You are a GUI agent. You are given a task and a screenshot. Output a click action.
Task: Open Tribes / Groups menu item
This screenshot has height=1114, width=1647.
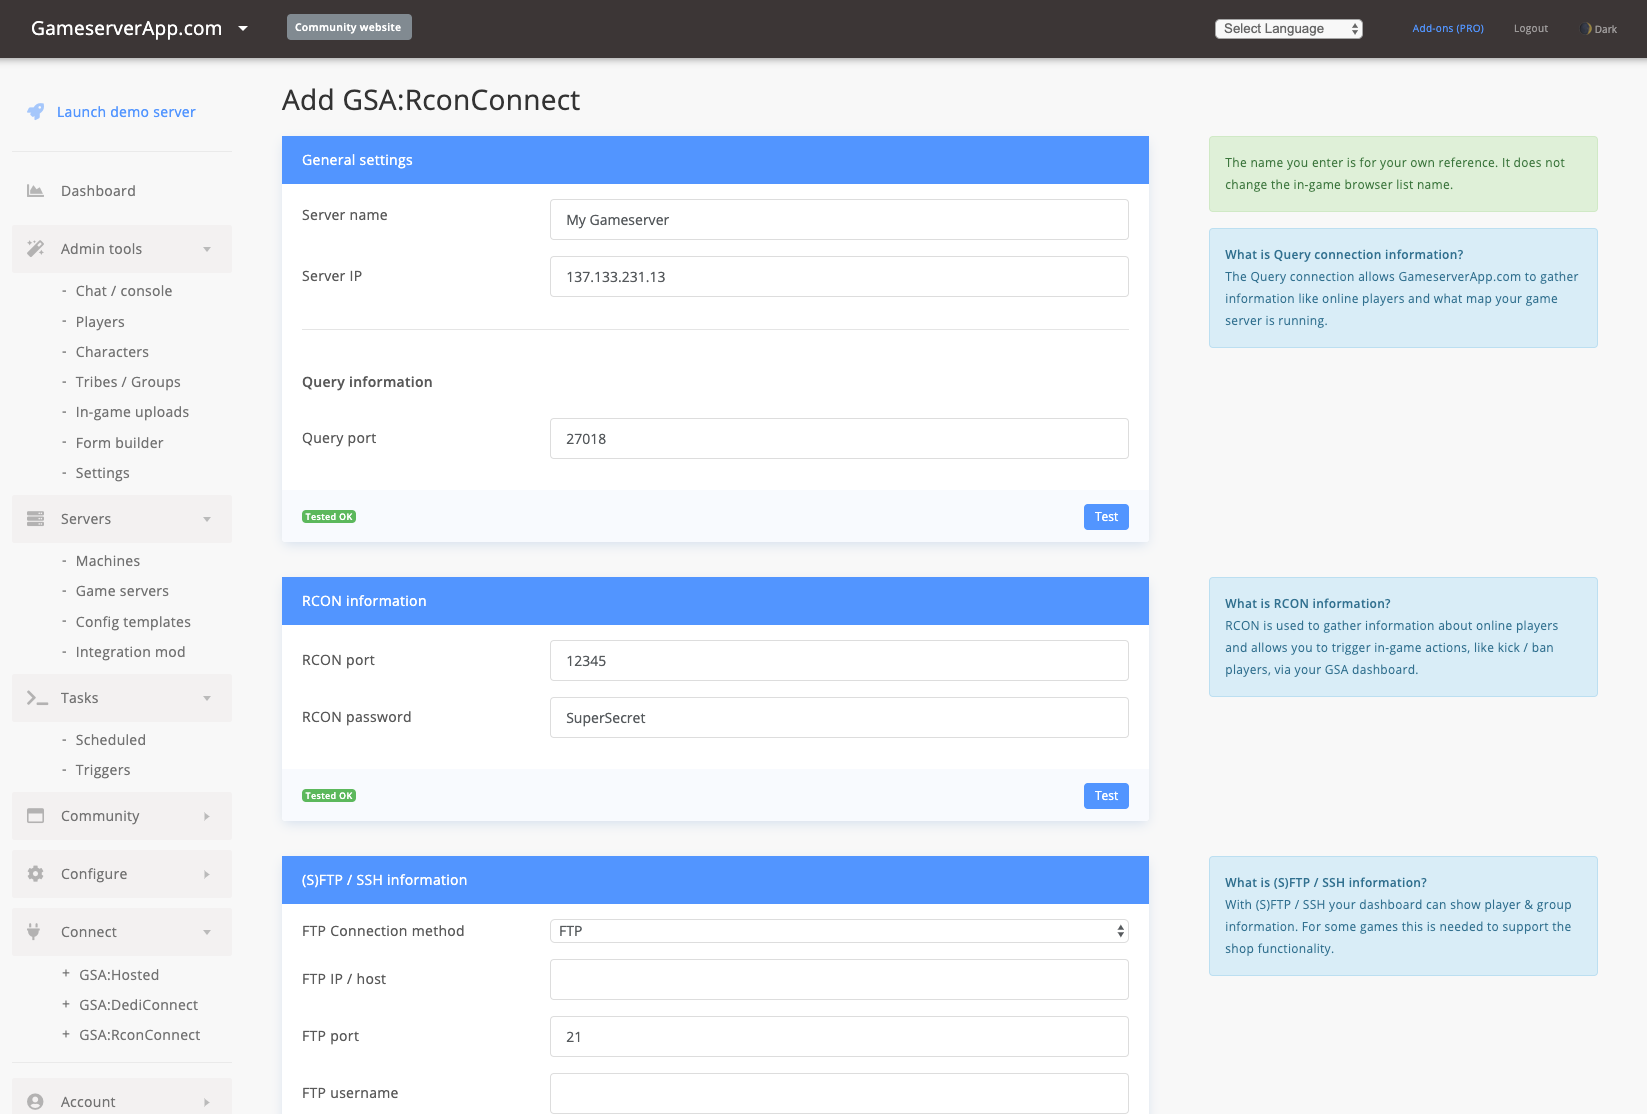128,382
